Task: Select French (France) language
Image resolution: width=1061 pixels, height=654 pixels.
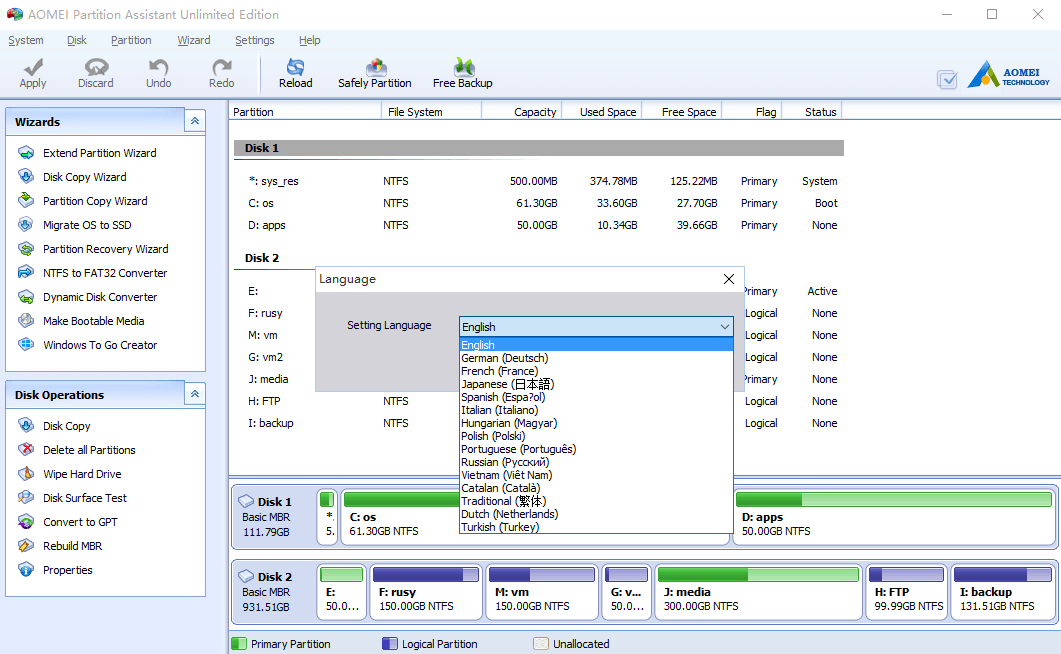Action: coord(596,371)
